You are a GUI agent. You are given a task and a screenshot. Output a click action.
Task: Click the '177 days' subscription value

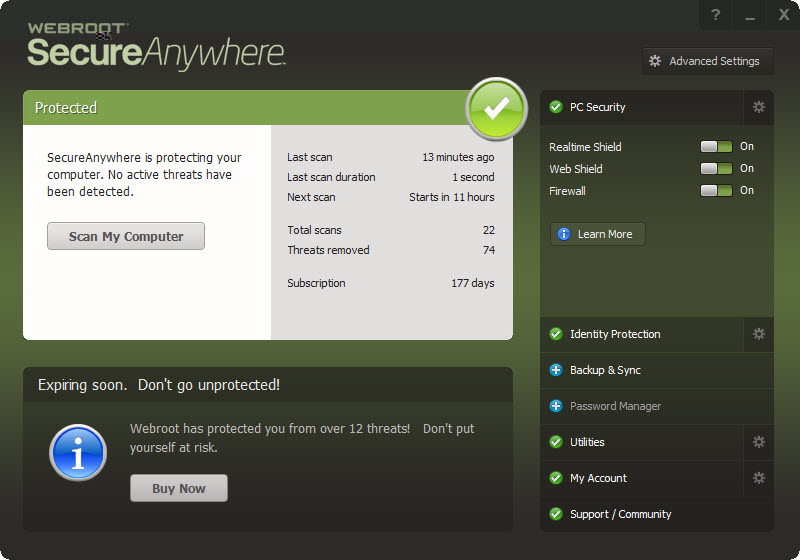point(472,283)
